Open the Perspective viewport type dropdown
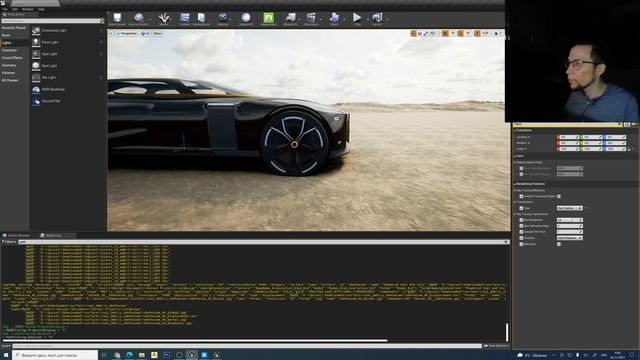Screen dimensions: 640x360 127,33
